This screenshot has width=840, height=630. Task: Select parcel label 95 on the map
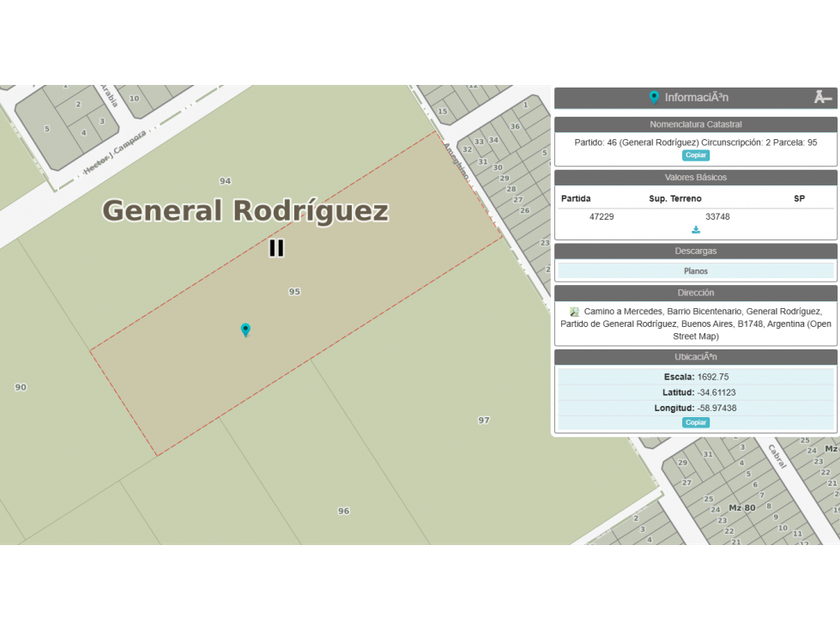[294, 291]
